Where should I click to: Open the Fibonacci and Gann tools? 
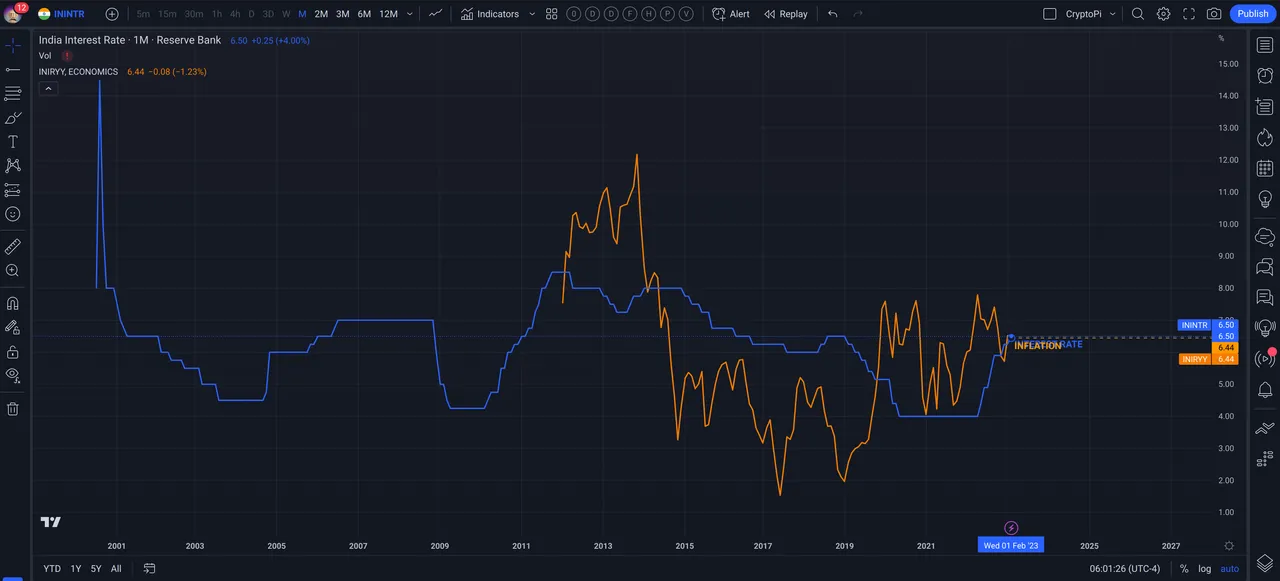click(13, 94)
